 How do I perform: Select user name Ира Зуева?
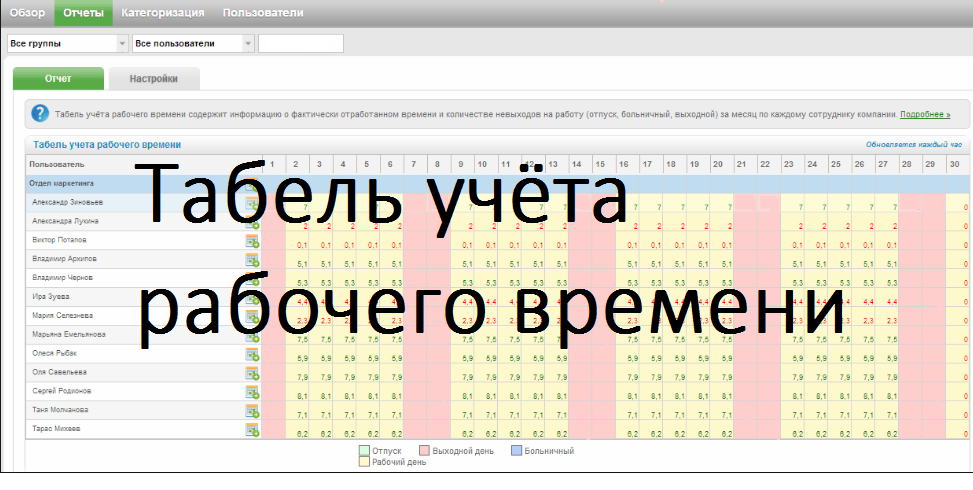50,296
